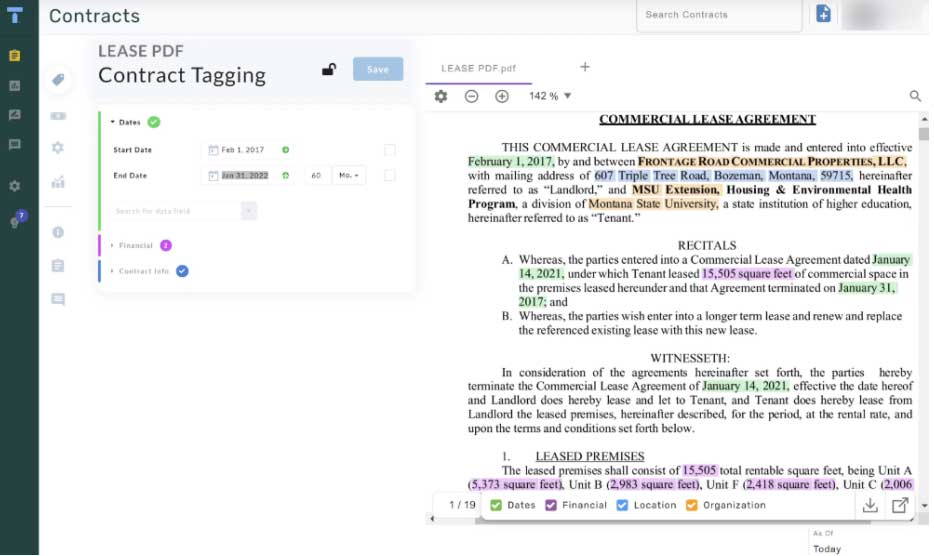Toggle the Financial highlight checkbox
The width and height of the screenshot is (934, 556).
pyautogui.click(x=551, y=506)
